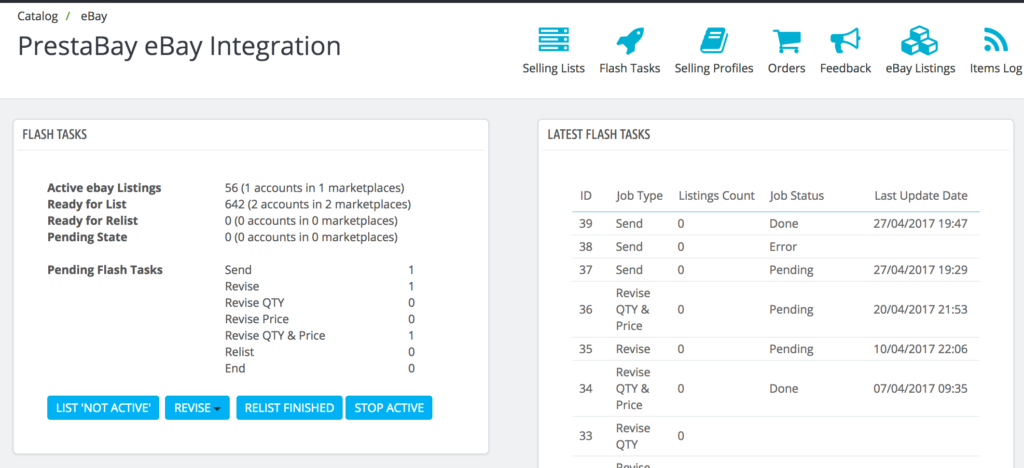Viewport: 1024px width, 468px height.
Task: Click the Revise QTY pending task entry
Action: coord(255,303)
